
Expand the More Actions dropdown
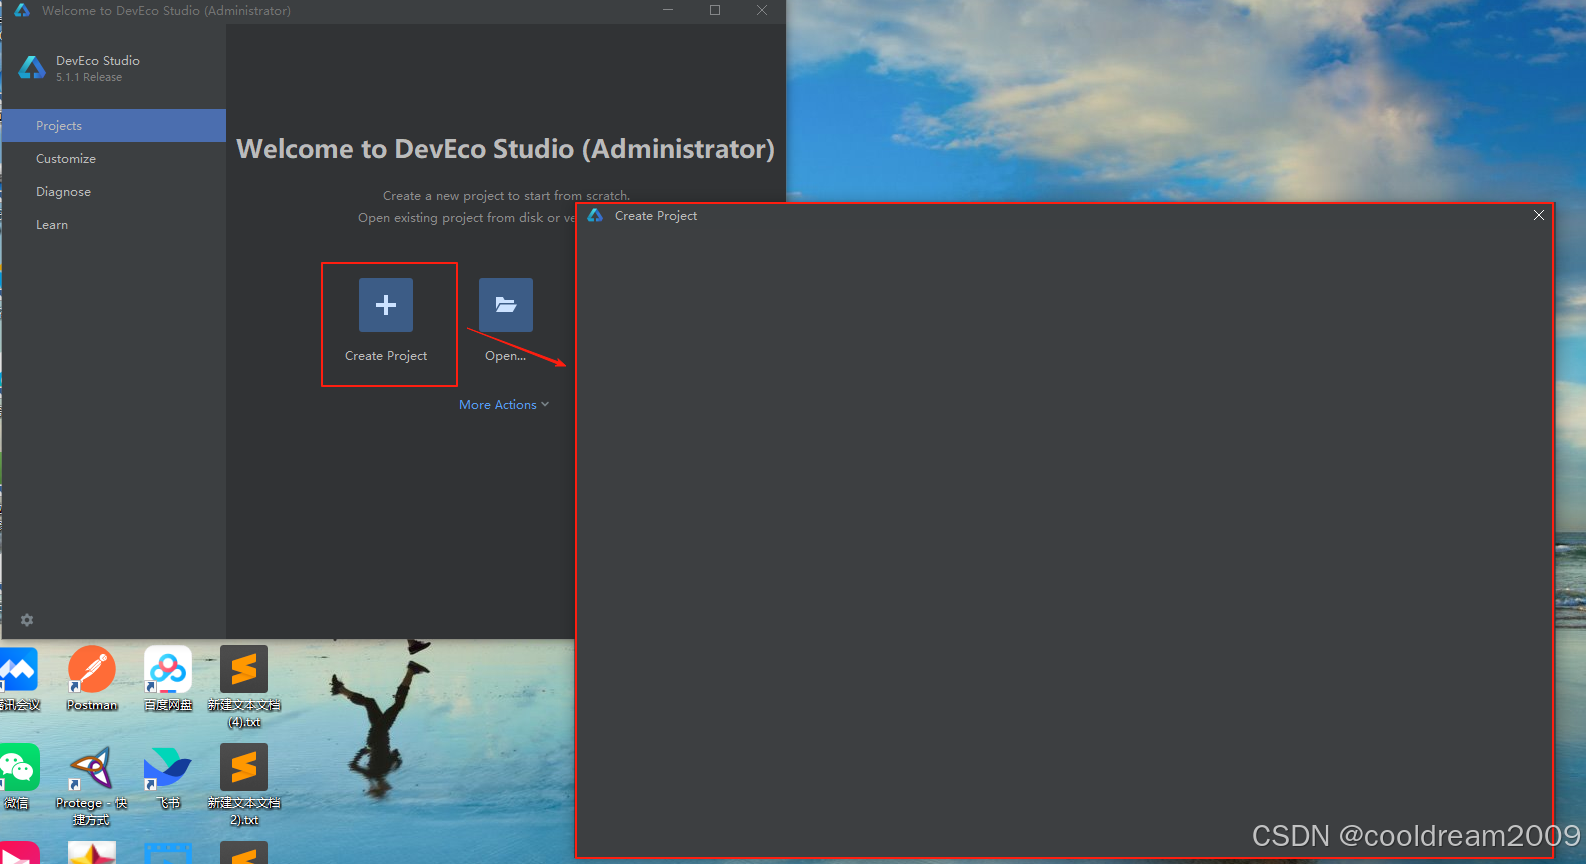(504, 405)
